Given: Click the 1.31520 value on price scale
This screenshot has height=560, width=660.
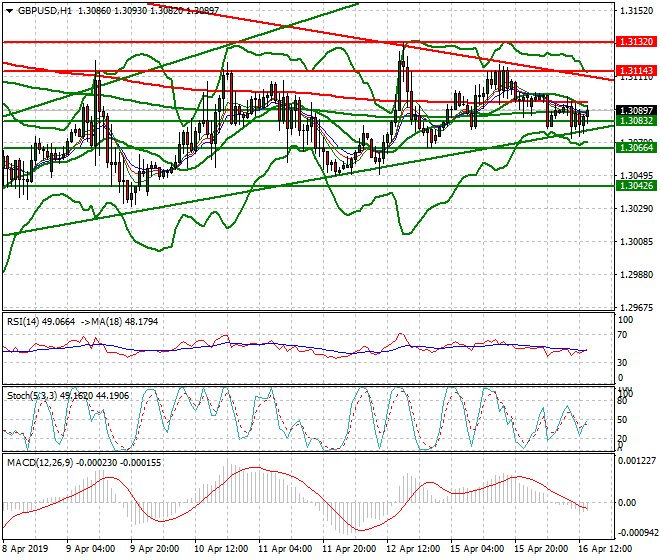Looking at the screenshot, I should 635,12.
